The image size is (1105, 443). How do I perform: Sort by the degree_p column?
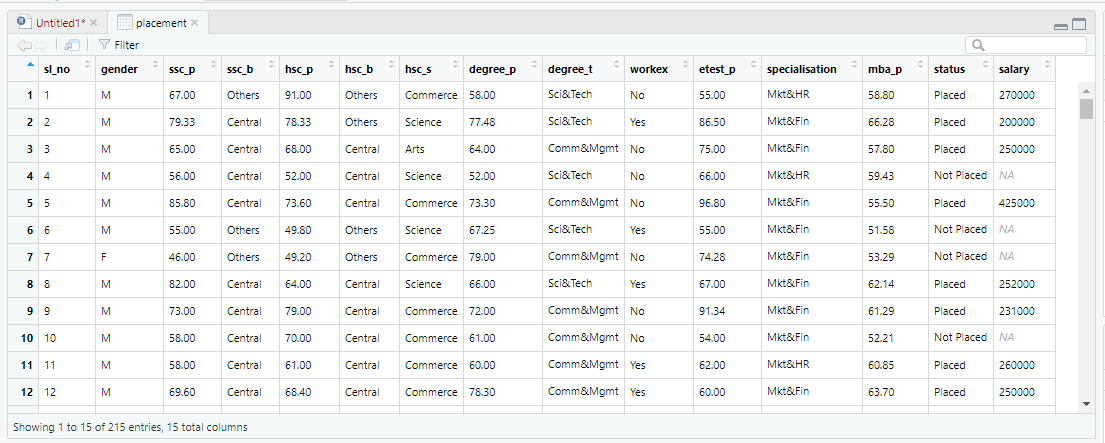pos(502,69)
